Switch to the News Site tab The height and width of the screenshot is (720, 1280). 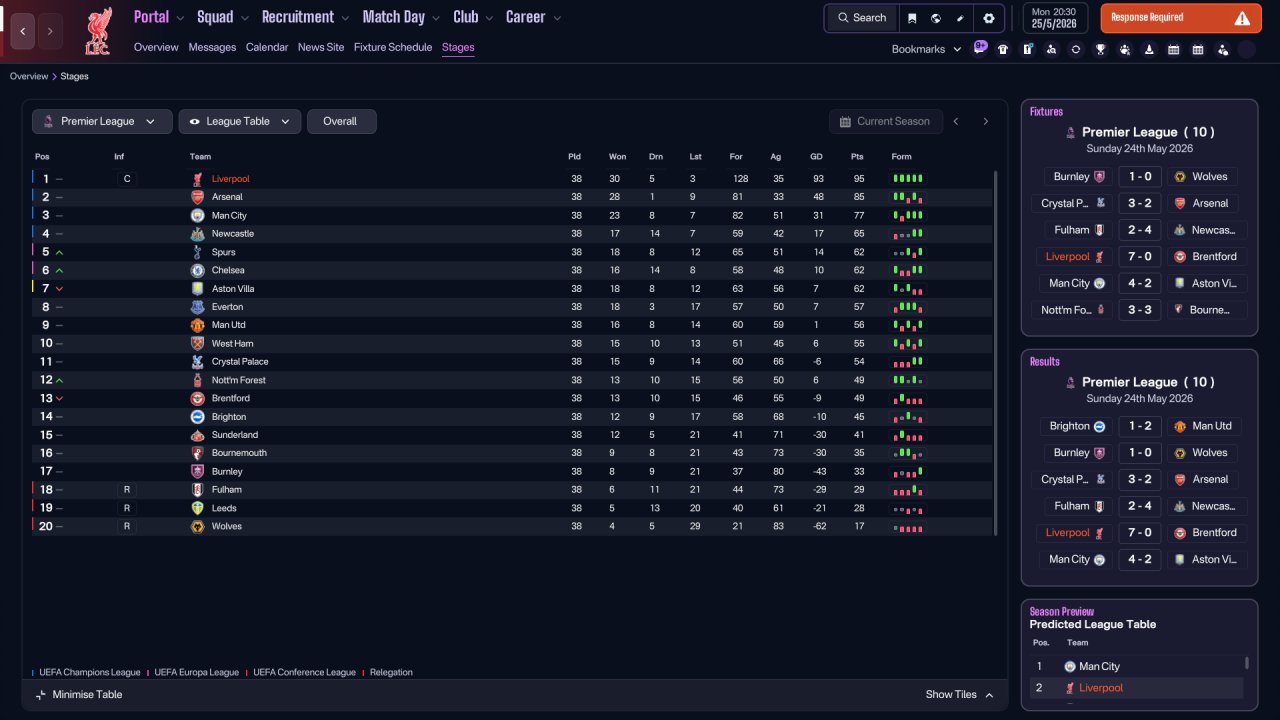point(321,47)
